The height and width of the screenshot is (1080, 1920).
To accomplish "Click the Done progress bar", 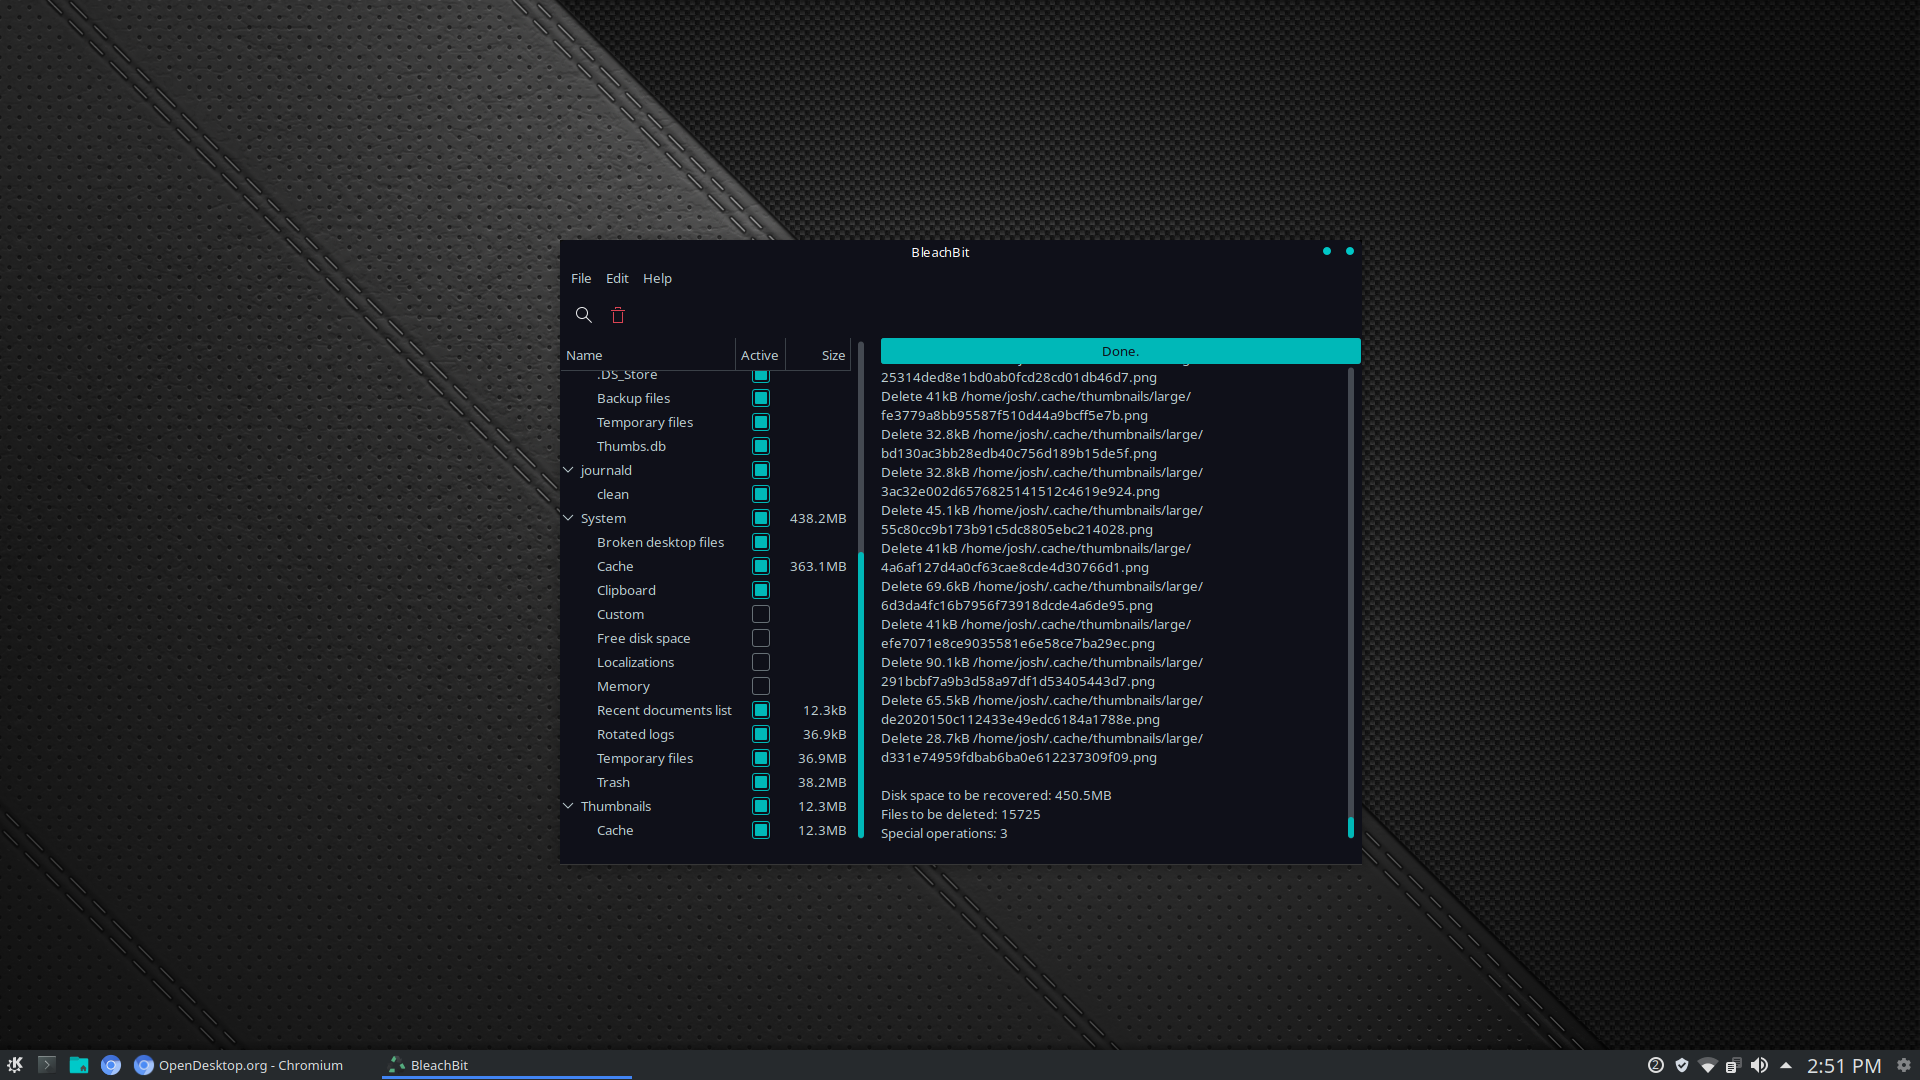I will coord(1120,351).
